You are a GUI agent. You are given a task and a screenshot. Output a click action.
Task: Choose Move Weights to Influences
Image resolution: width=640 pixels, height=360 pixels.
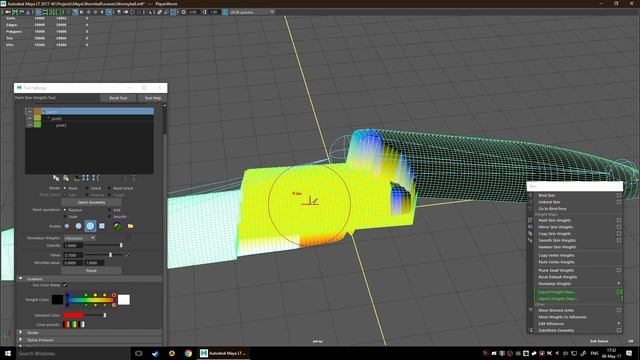click(x=562, y=317)
